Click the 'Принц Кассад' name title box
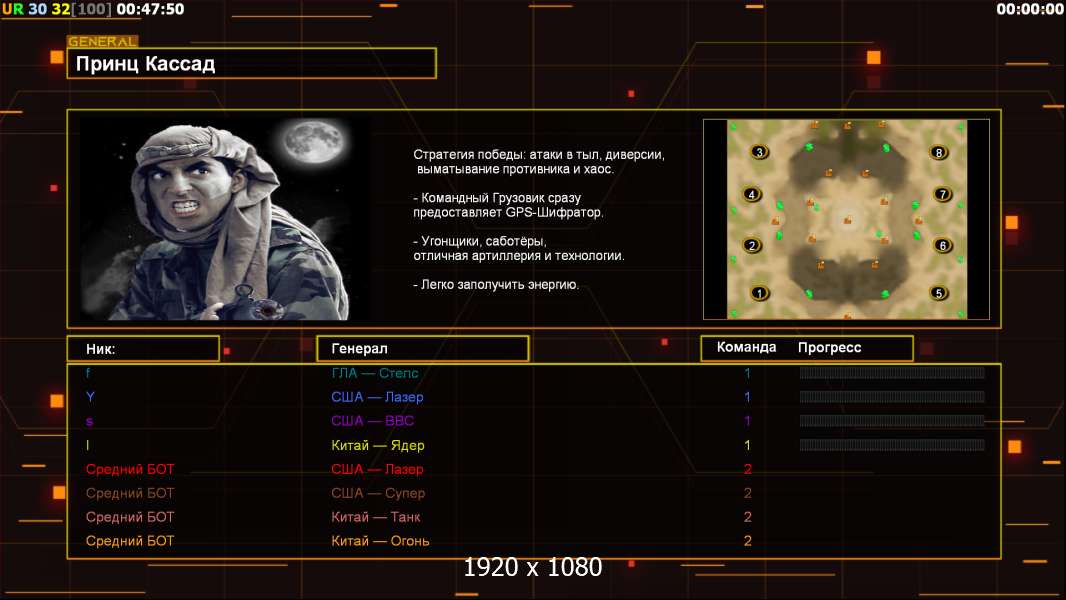Screen dimensions: 1066x600 point(251,64)
